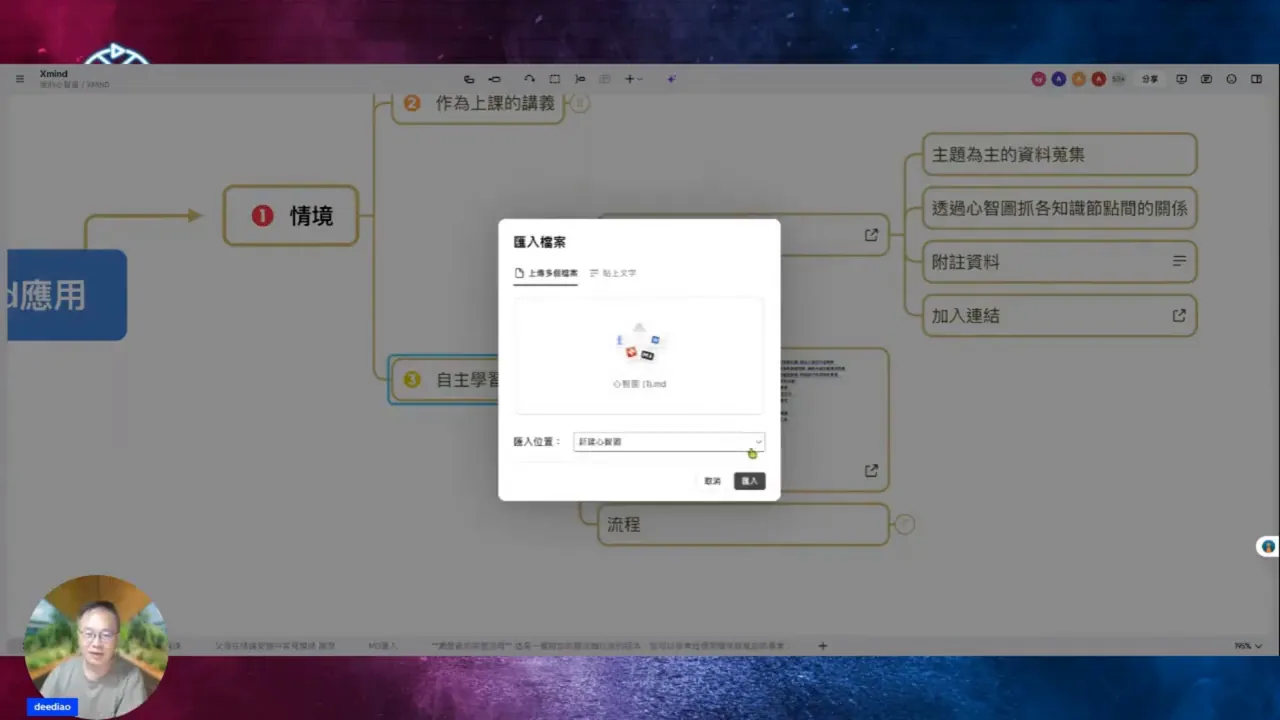View the 50+ collaborators list

coord(1118,79)
